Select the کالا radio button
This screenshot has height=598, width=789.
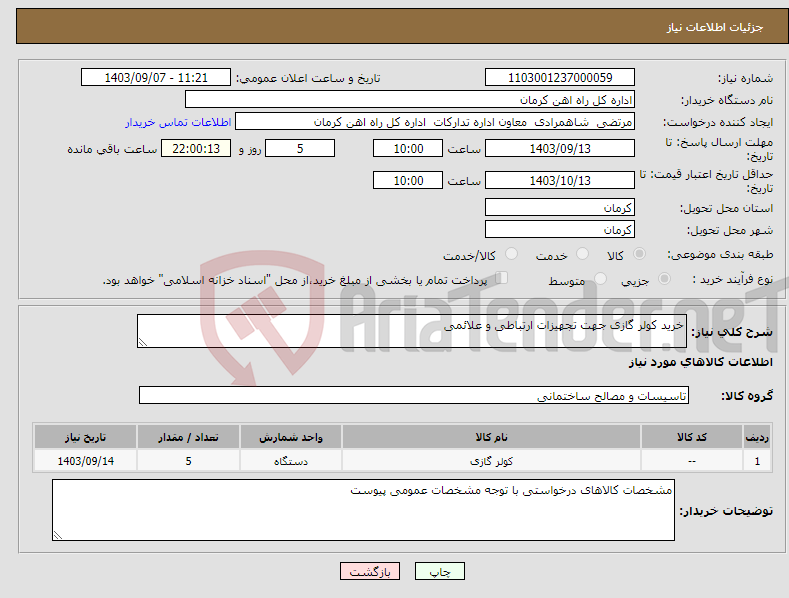639,254
